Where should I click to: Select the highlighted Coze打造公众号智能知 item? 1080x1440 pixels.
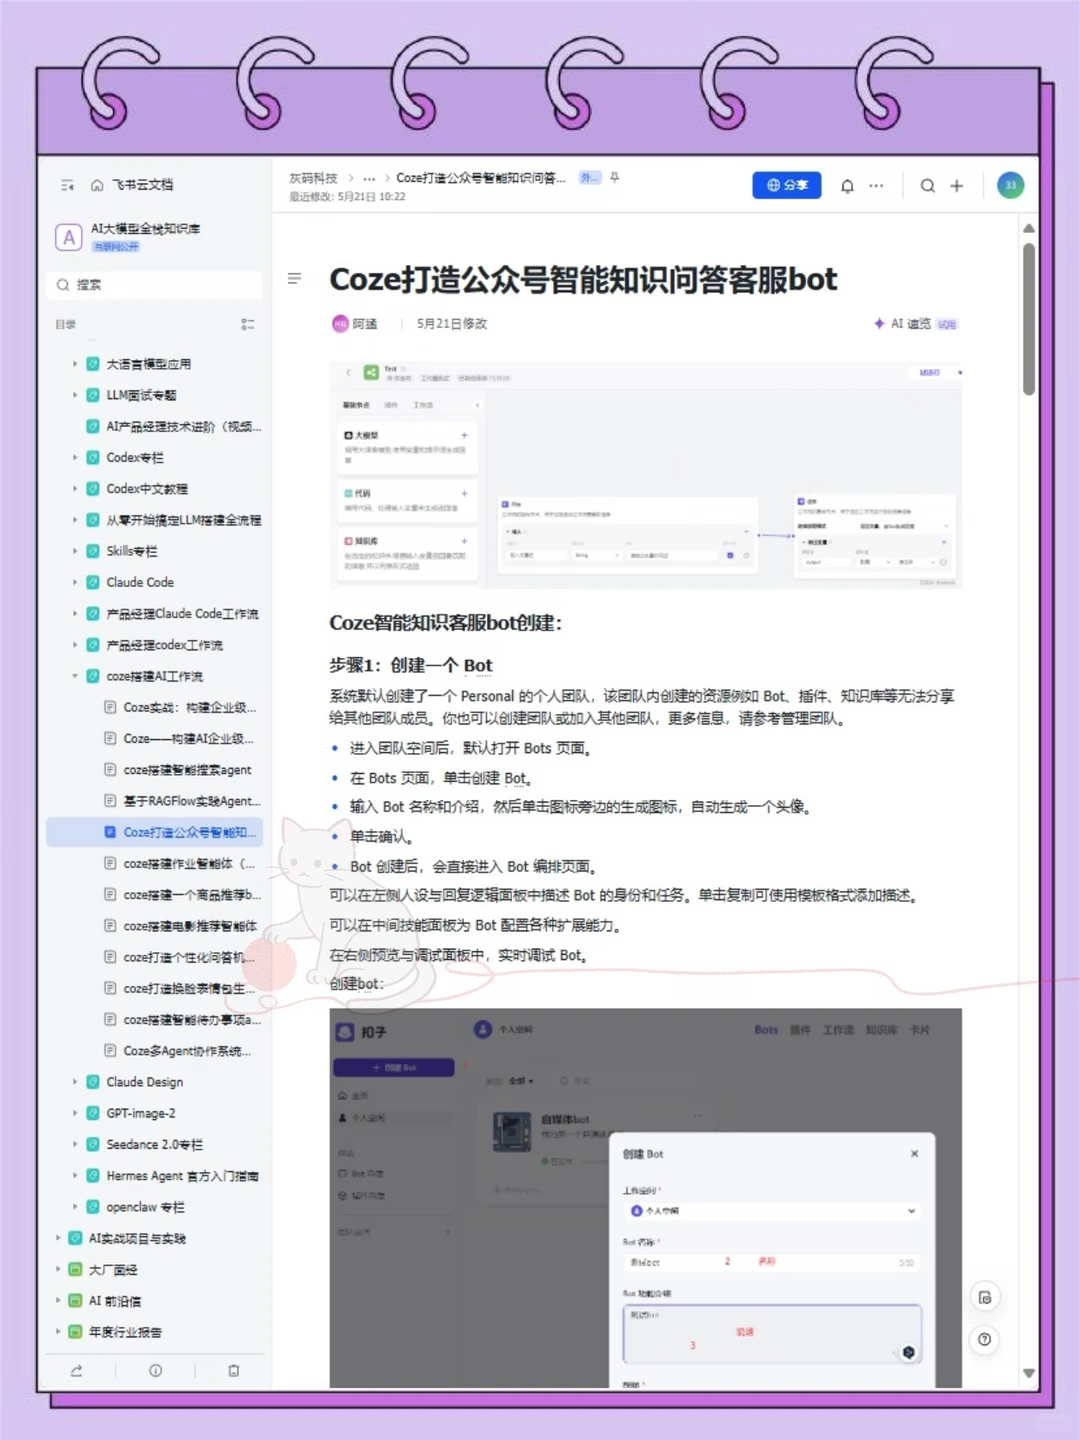point(155,832)
